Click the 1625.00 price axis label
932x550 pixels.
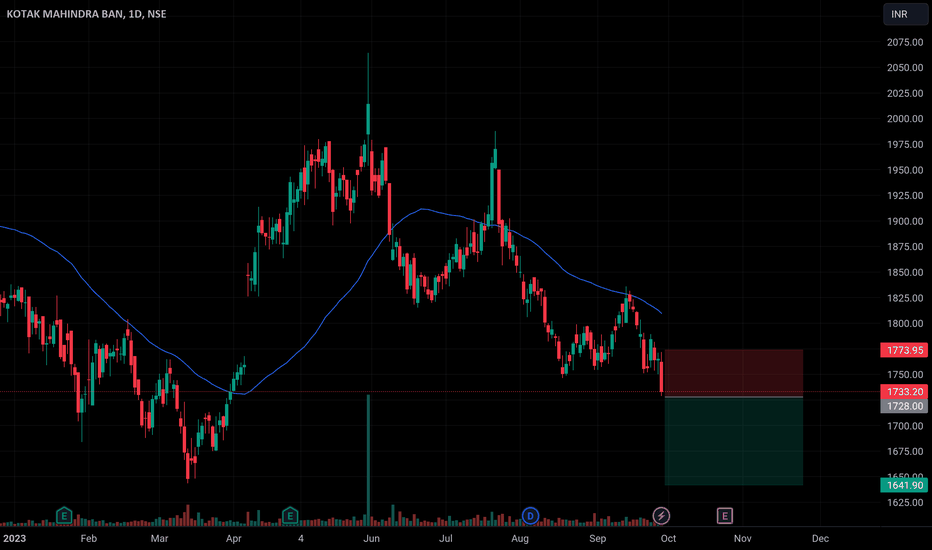click(x=905, y=502)
